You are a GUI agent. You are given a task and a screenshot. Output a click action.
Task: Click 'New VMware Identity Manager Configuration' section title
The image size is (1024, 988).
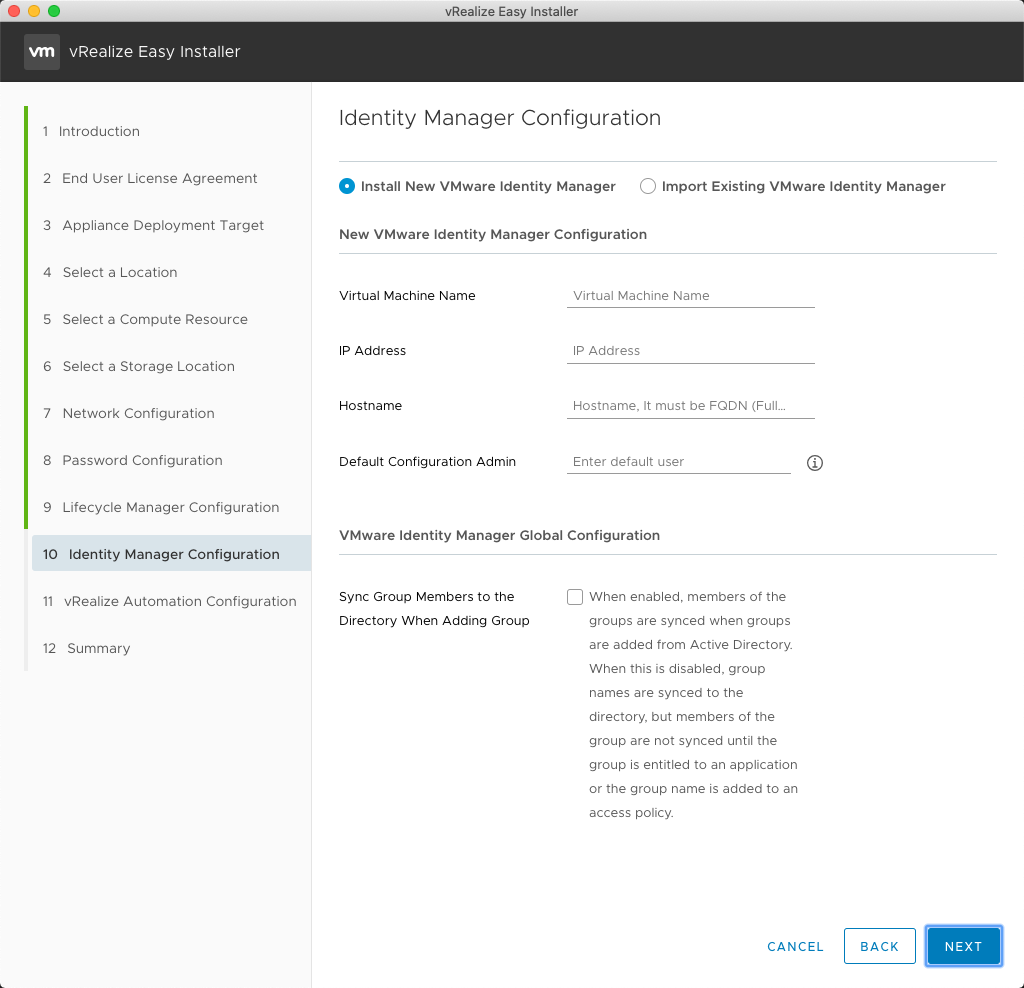[493, 234]
